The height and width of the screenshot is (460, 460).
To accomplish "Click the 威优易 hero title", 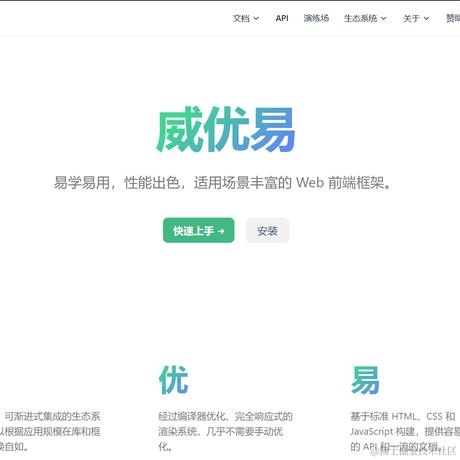I will pyautogui.click(x=226, y=130).
